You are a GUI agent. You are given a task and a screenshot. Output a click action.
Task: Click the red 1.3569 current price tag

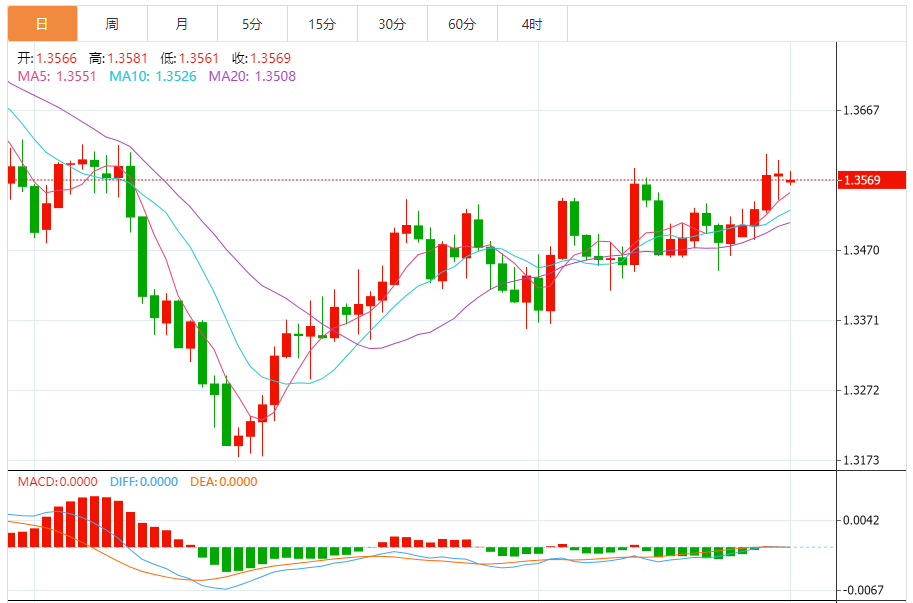coord(872,180)
